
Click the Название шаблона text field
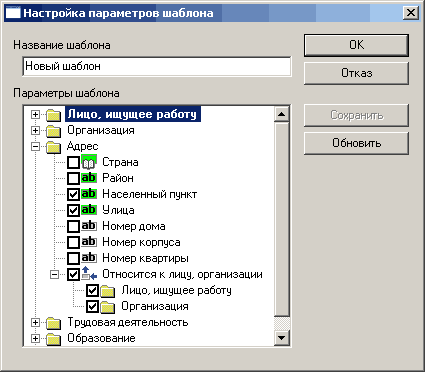tap(157, 66)
